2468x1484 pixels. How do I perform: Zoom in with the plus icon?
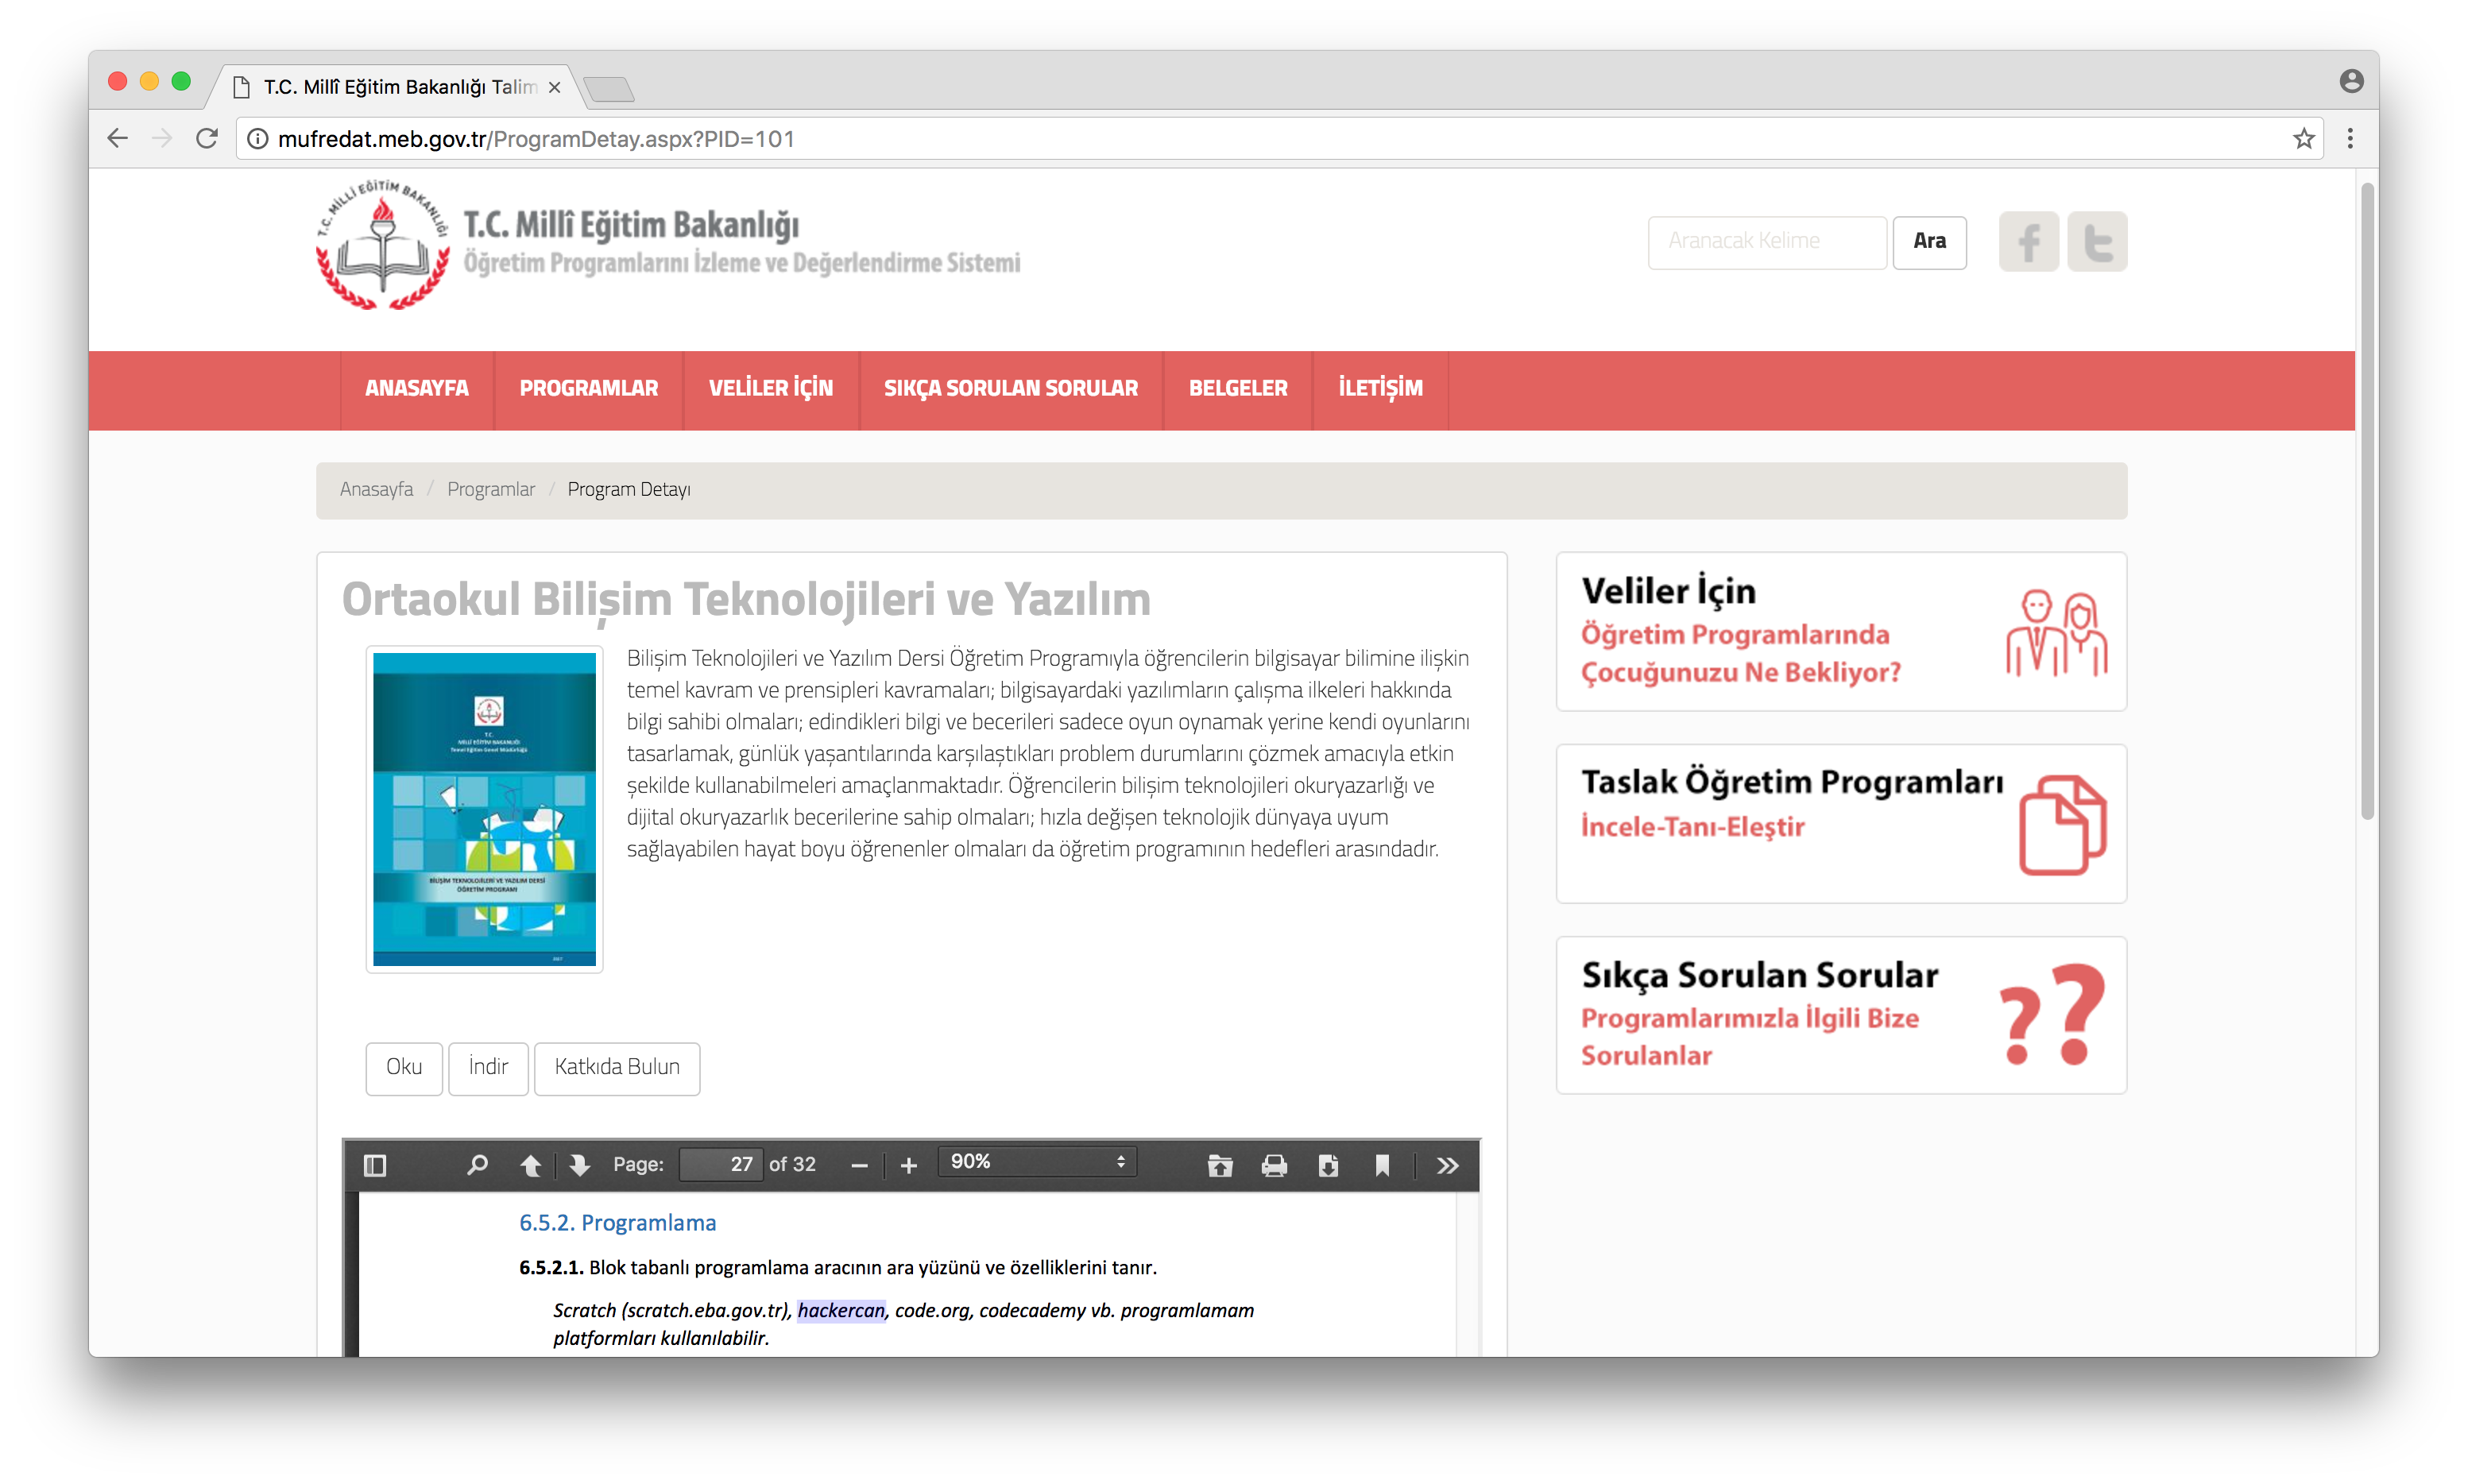(908, 1166)
